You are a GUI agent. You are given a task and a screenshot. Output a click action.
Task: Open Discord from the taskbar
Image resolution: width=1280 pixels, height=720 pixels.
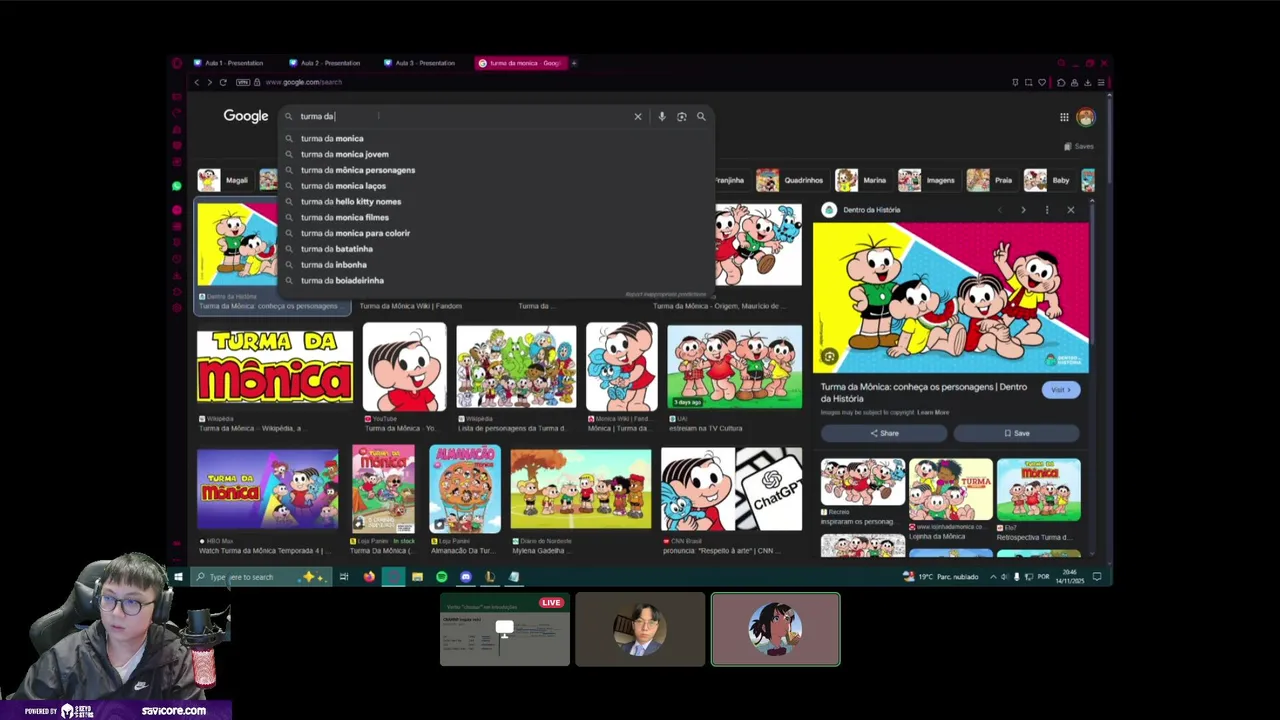click(465, 577)
